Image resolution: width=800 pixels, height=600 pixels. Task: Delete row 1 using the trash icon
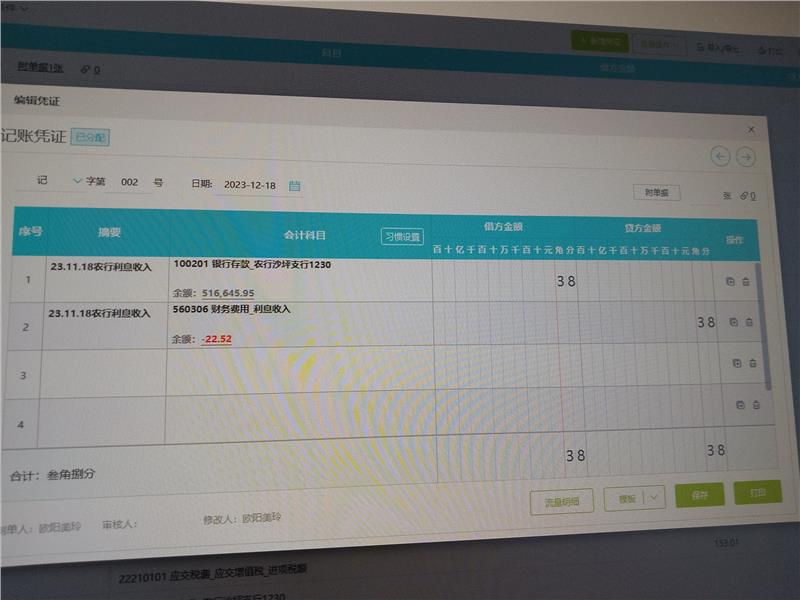click(x=746, y=282)
